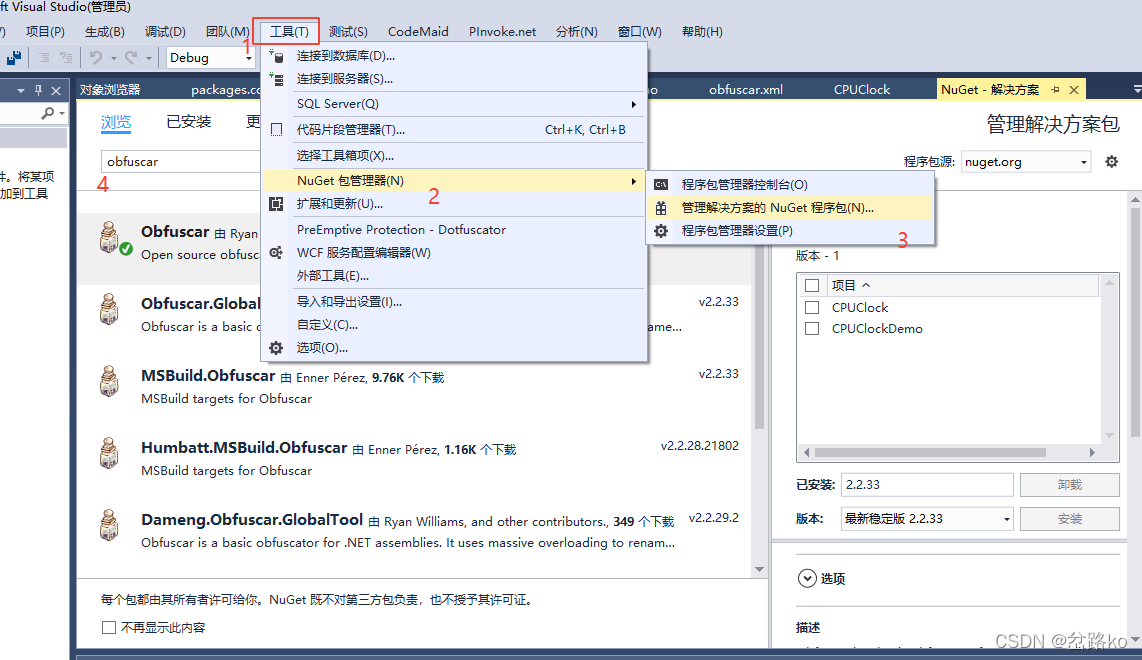Check the CPUClock project checkbox
Image resolution: width=1142 pixels, height=660 pixels.
pos(812,307)
